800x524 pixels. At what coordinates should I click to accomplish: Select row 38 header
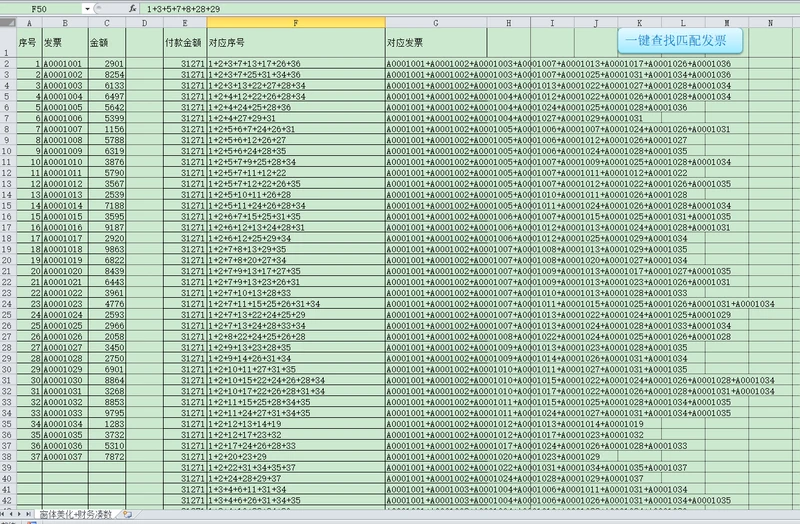[8, 457]
